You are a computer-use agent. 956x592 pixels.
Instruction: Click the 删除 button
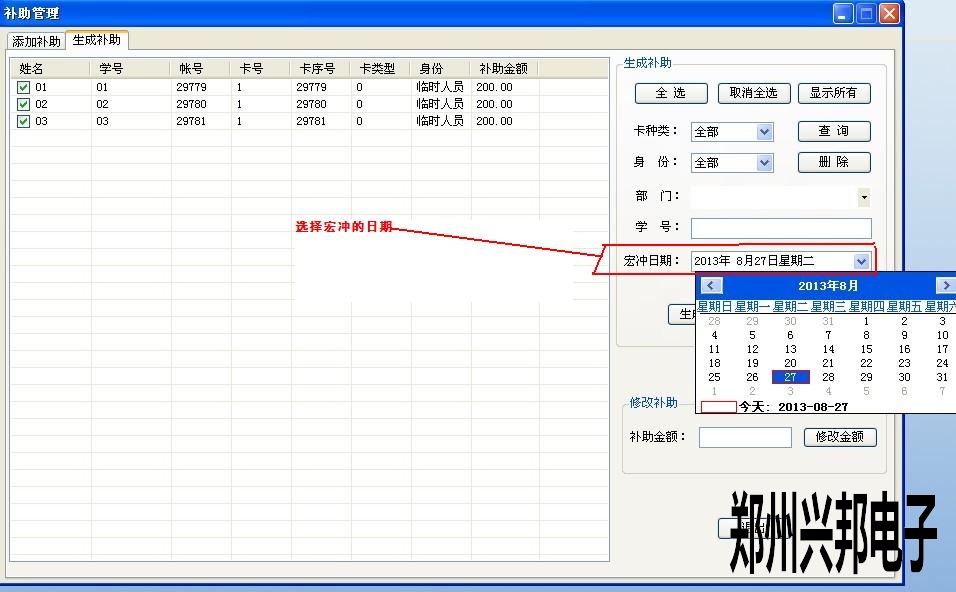pyautogui.click(x=833, y=162)
